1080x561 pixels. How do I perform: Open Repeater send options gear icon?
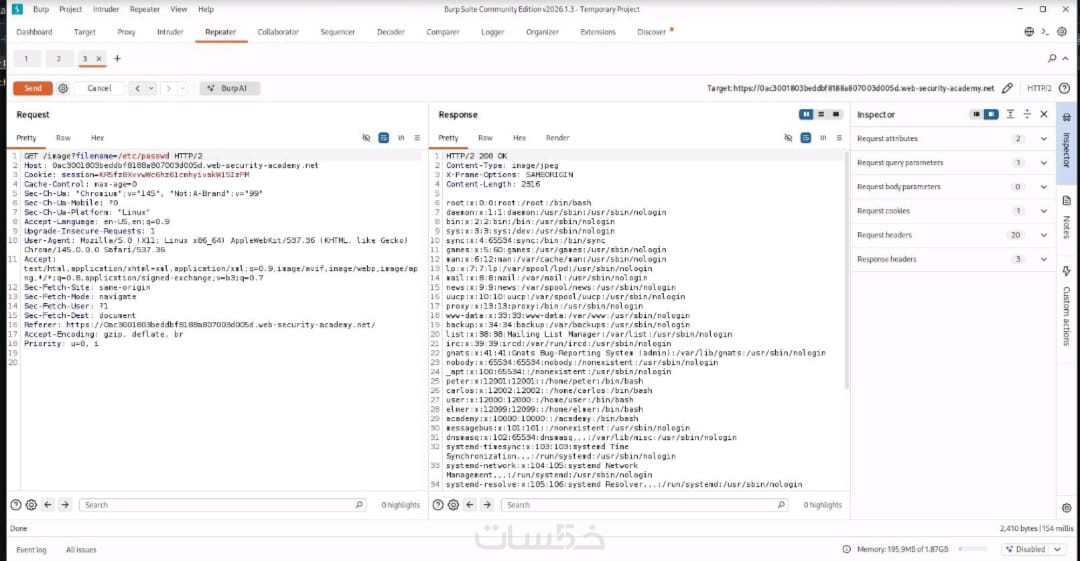point(63,88)
